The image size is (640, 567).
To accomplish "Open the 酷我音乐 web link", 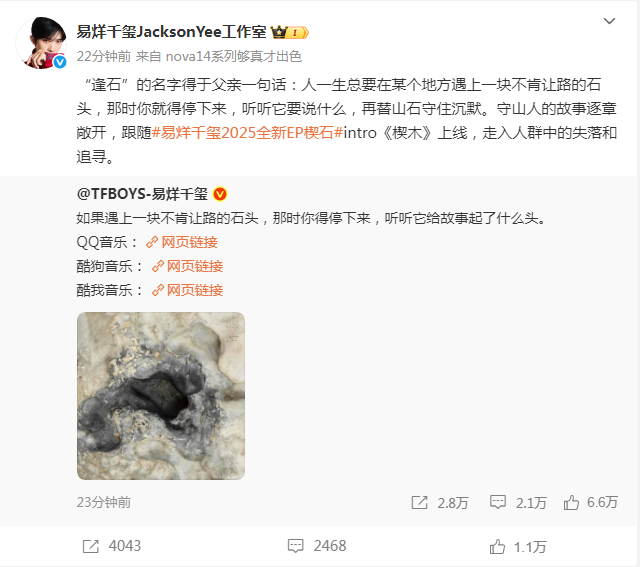I will click(187, 290).
